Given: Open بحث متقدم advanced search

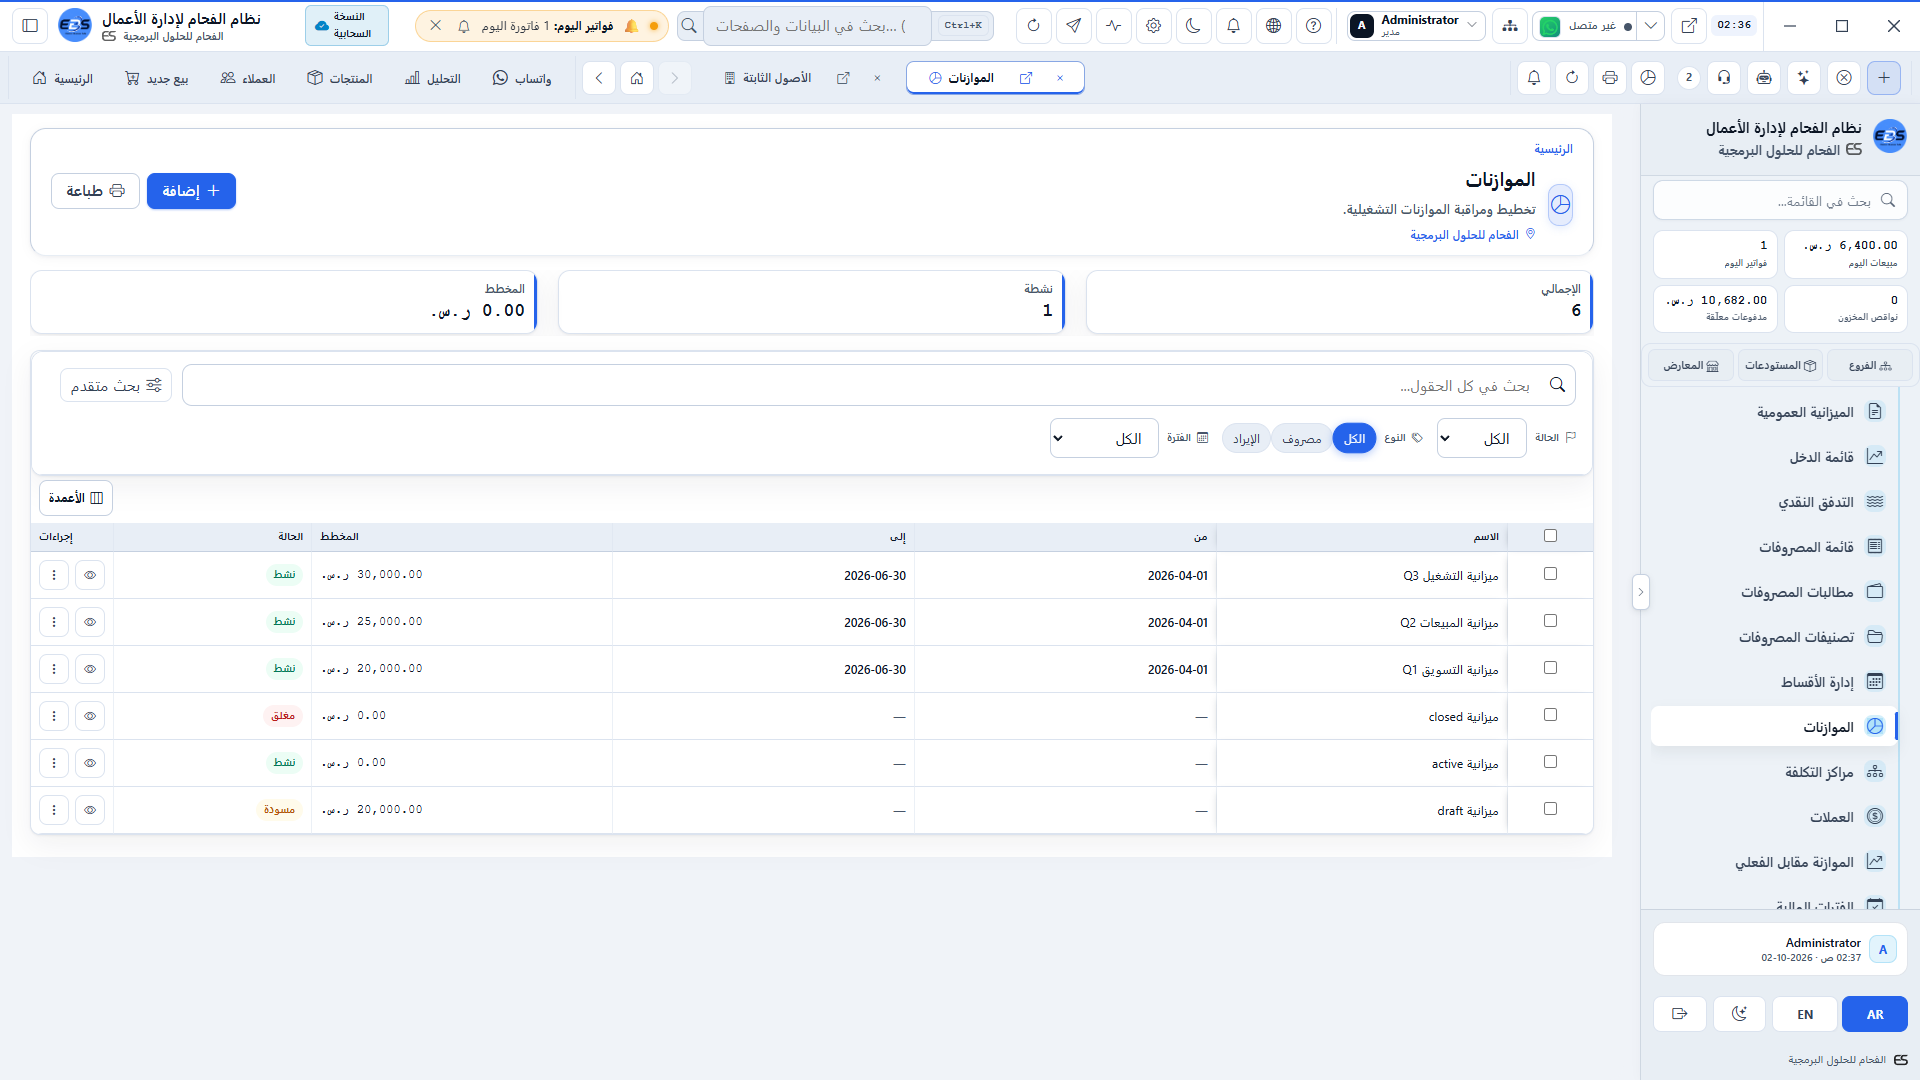Looking at the screenshot, I should pos(116,385).
